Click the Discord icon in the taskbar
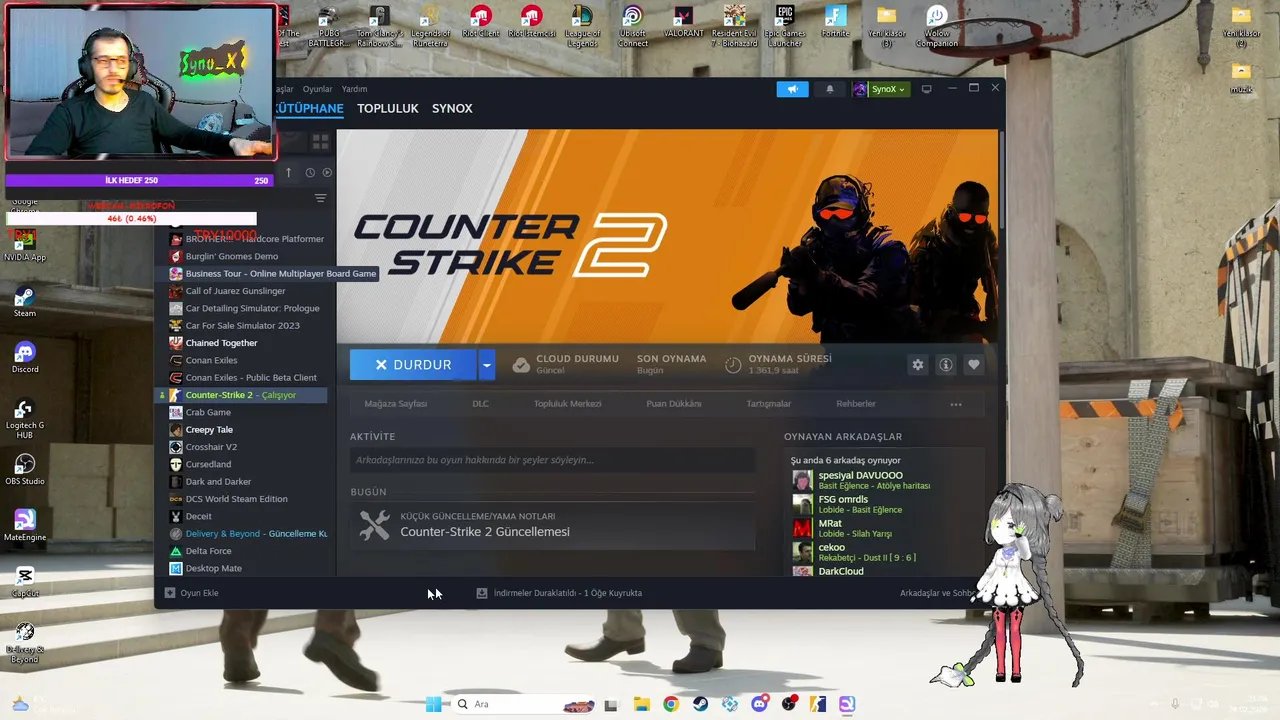The image size is (1280, 720). [760, 704]
